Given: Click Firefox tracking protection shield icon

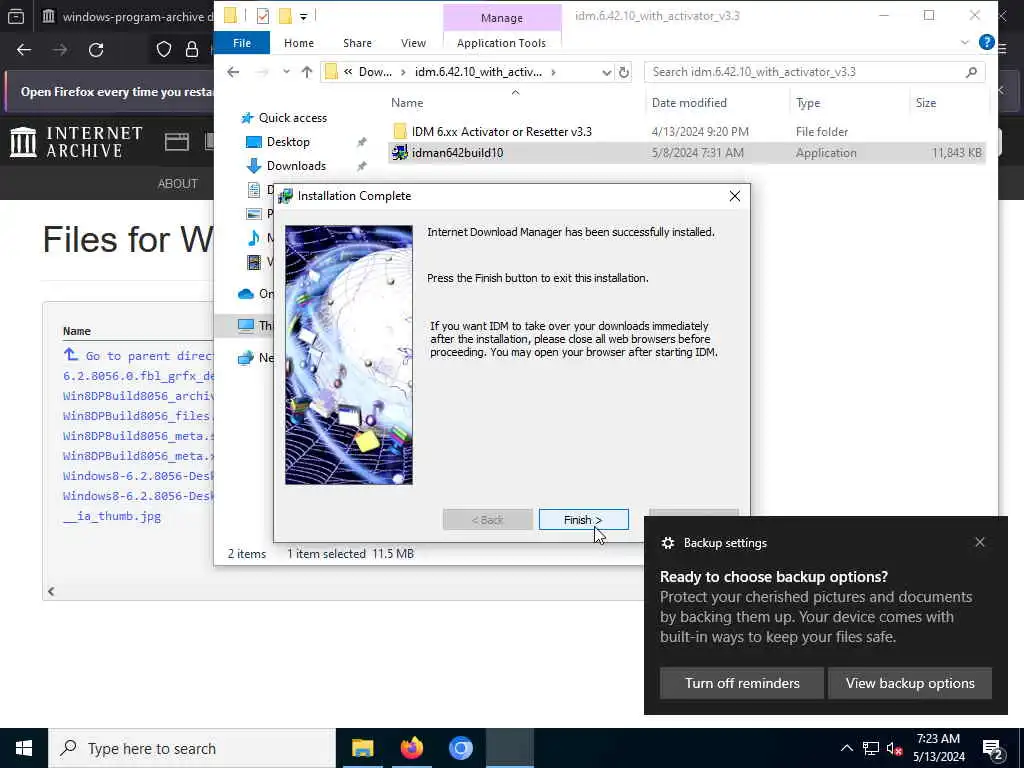Looking at the screenshot, I should [x=163, y=50].
